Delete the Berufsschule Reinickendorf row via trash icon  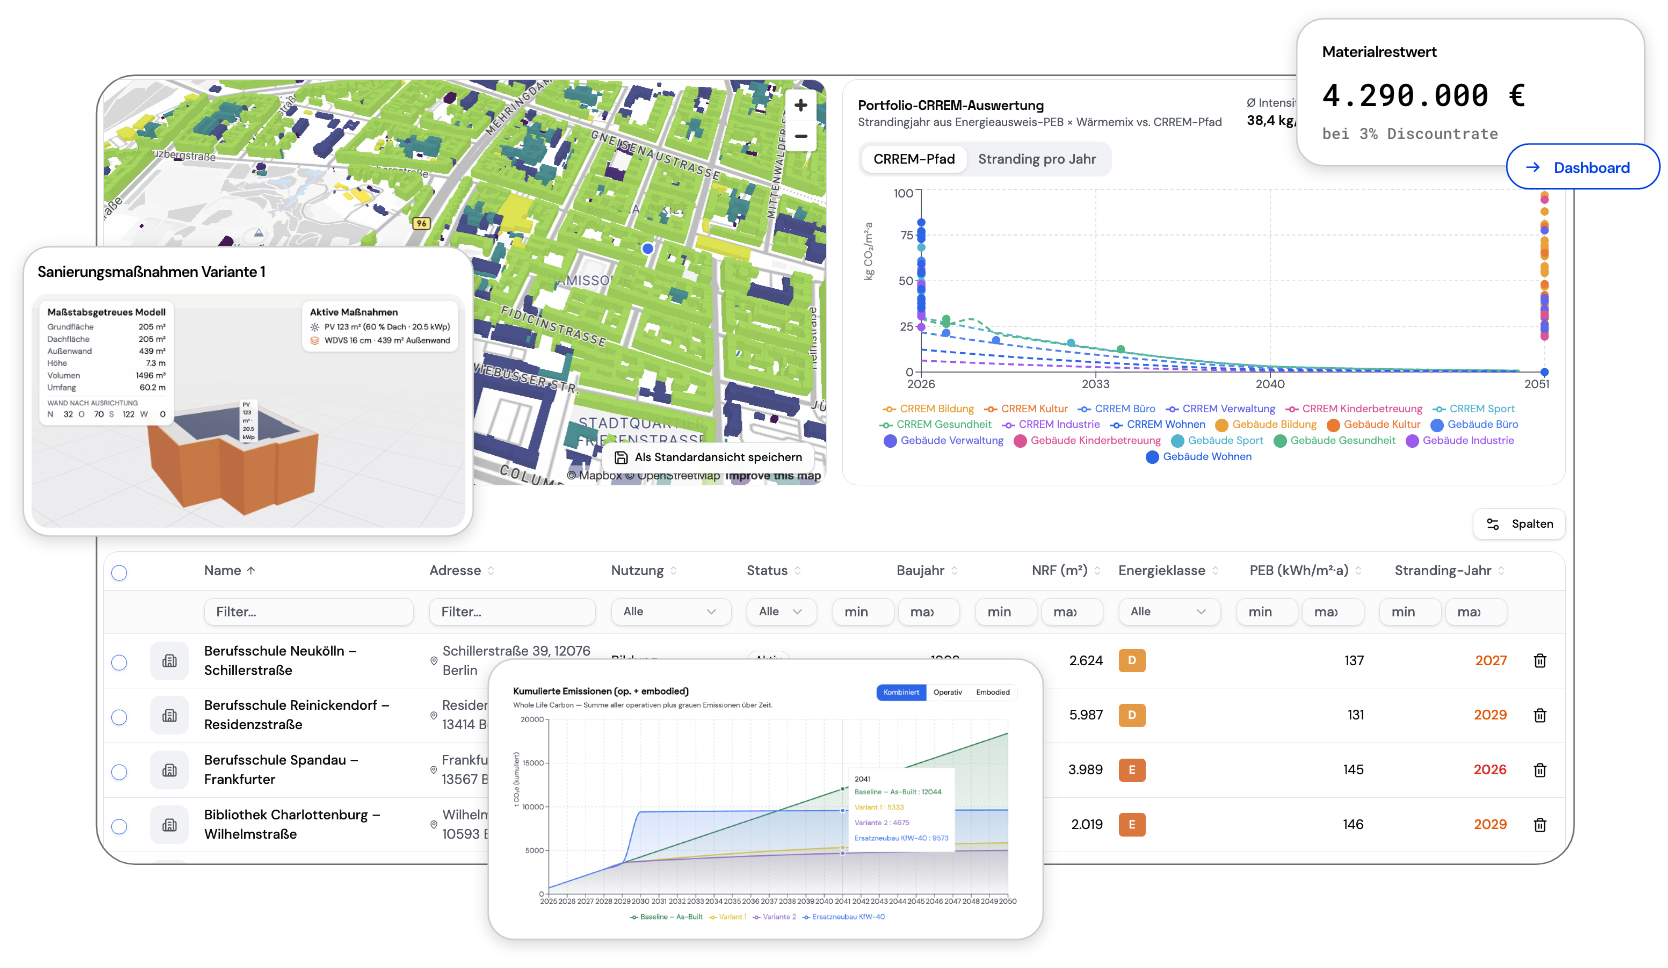pos(1540,716)
